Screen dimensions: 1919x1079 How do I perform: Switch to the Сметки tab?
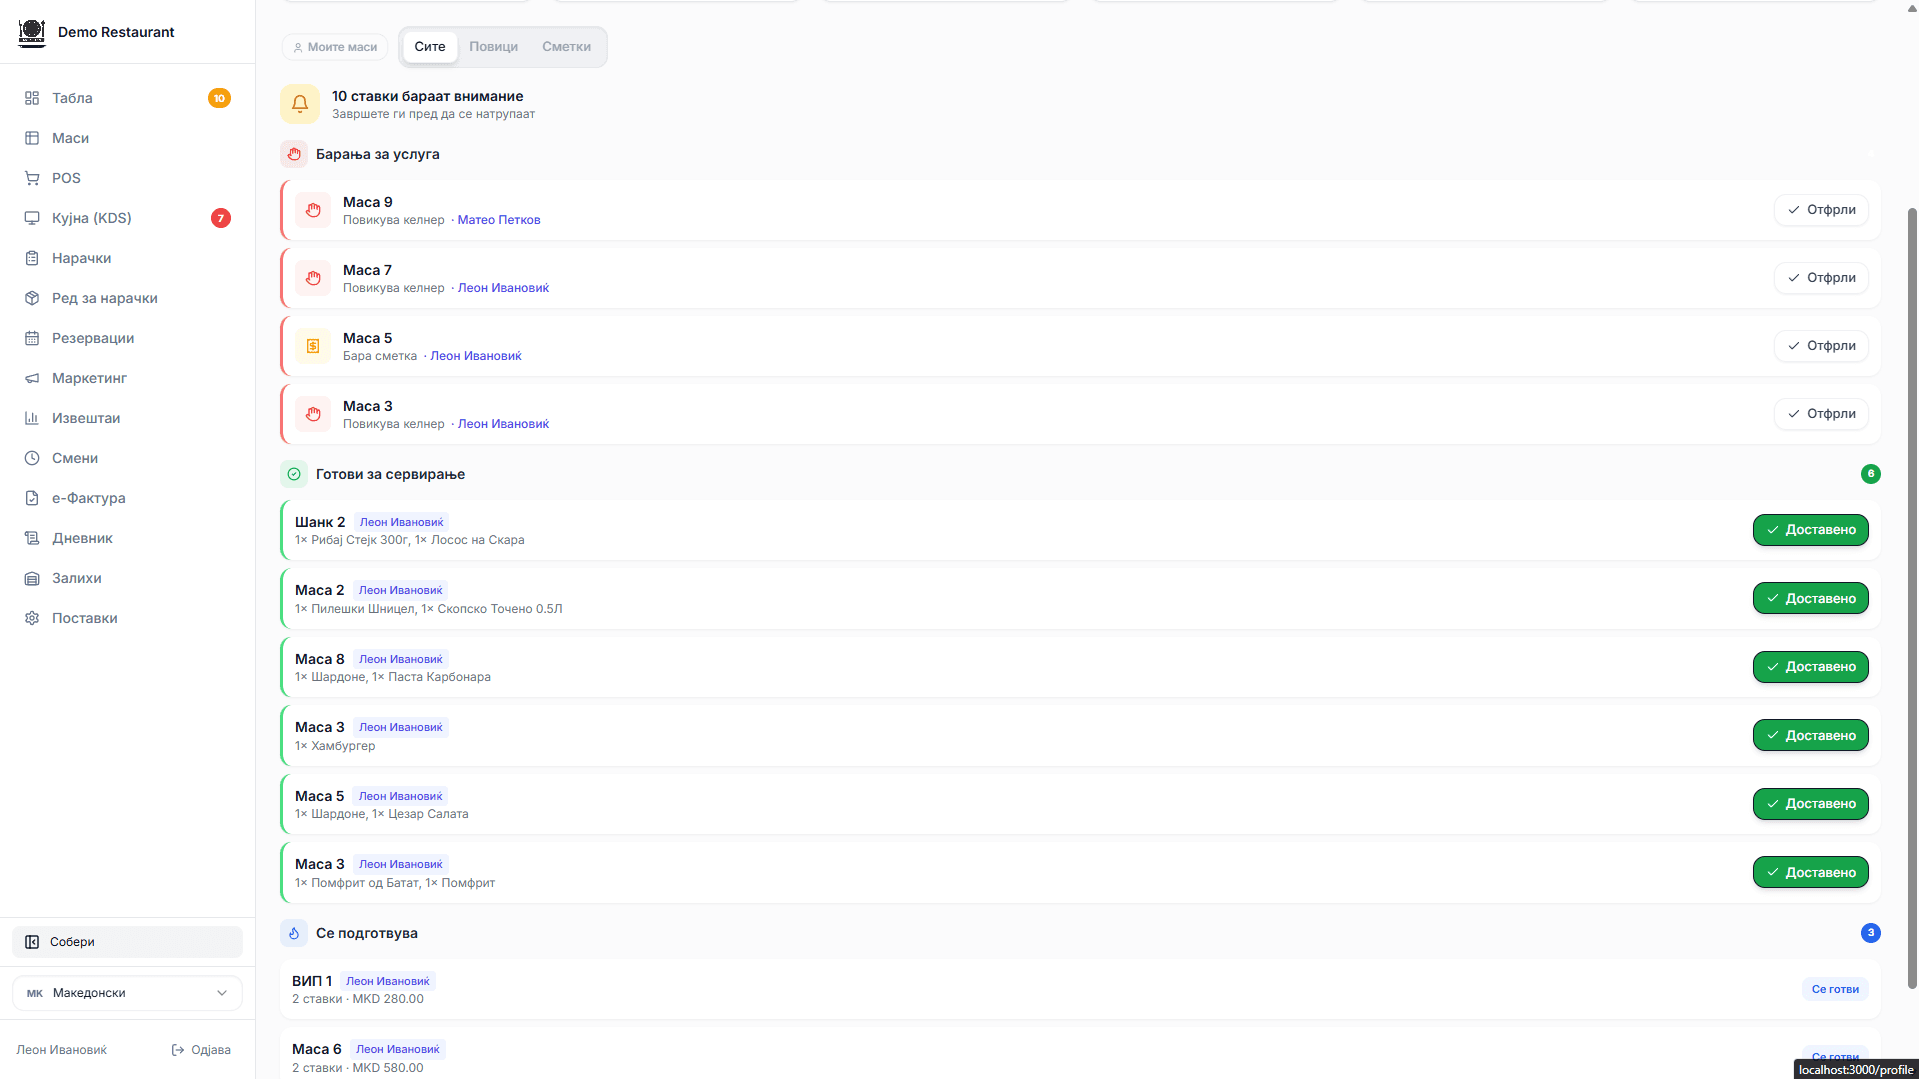tap(567, 47)
